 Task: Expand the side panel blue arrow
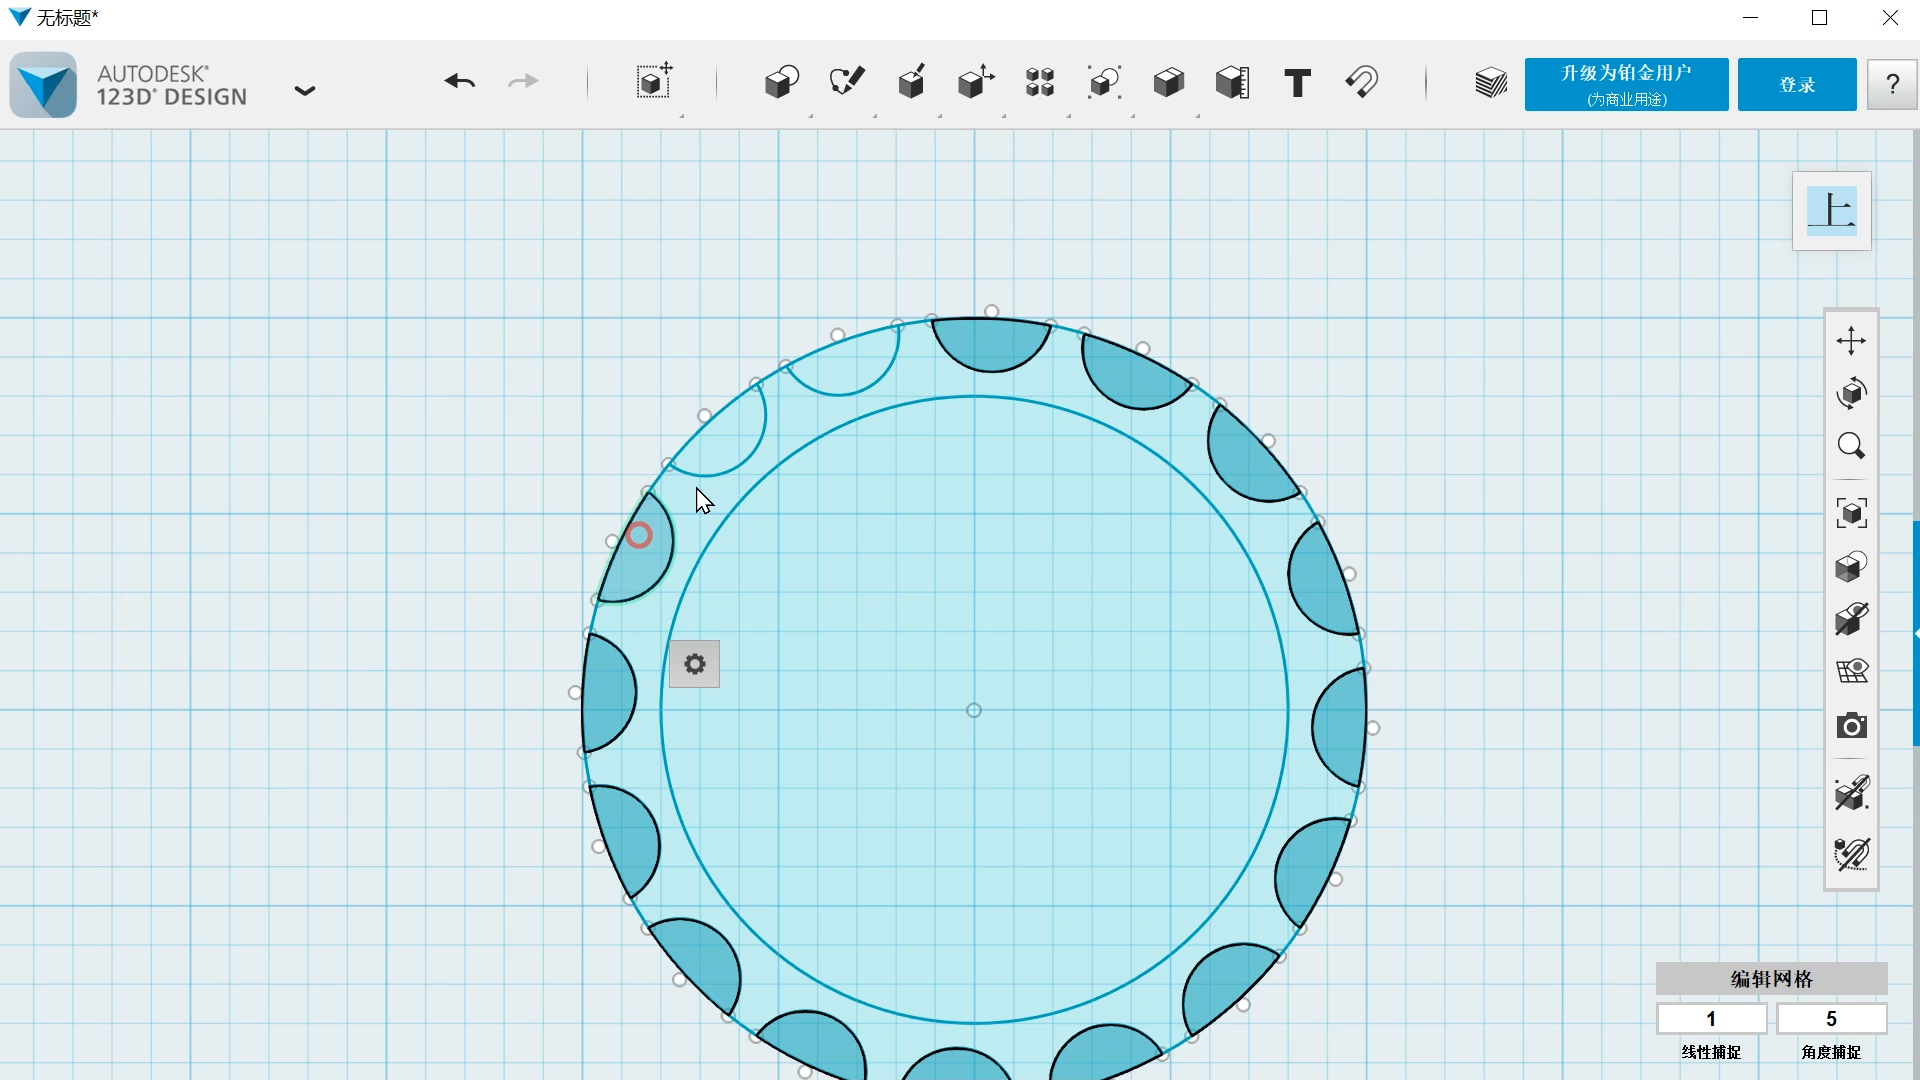[1916, 634]
